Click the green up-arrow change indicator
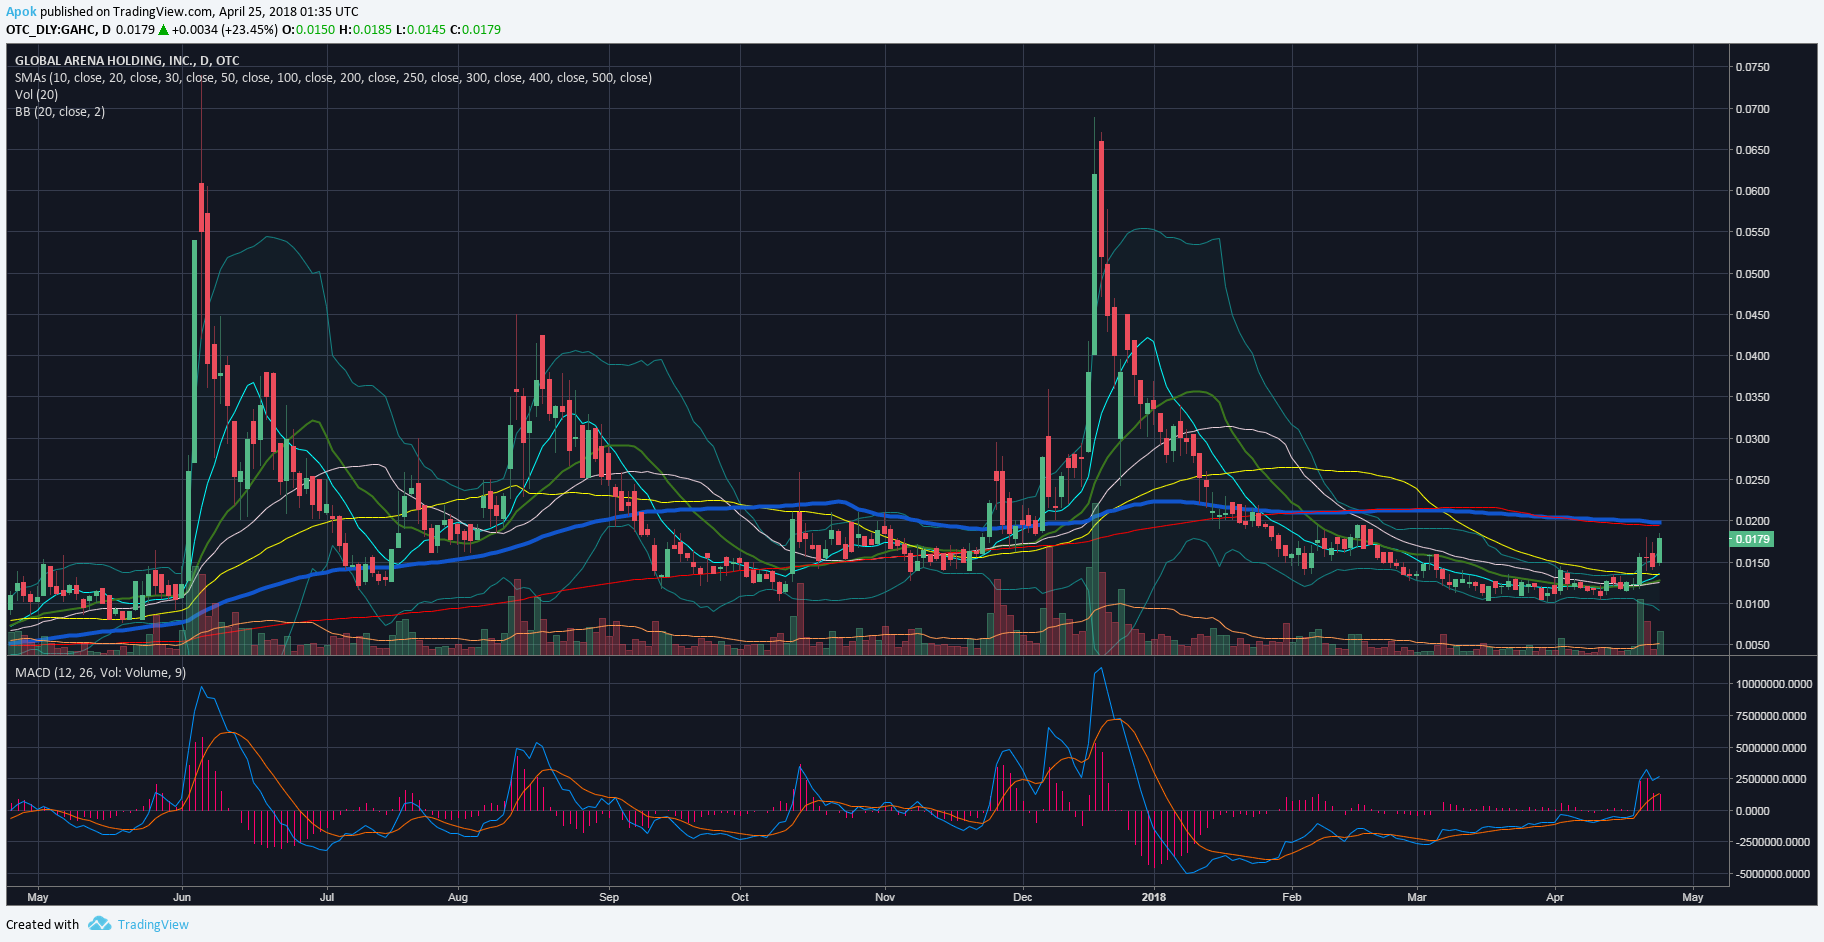1824x942 pixels. tap(163, 29)
